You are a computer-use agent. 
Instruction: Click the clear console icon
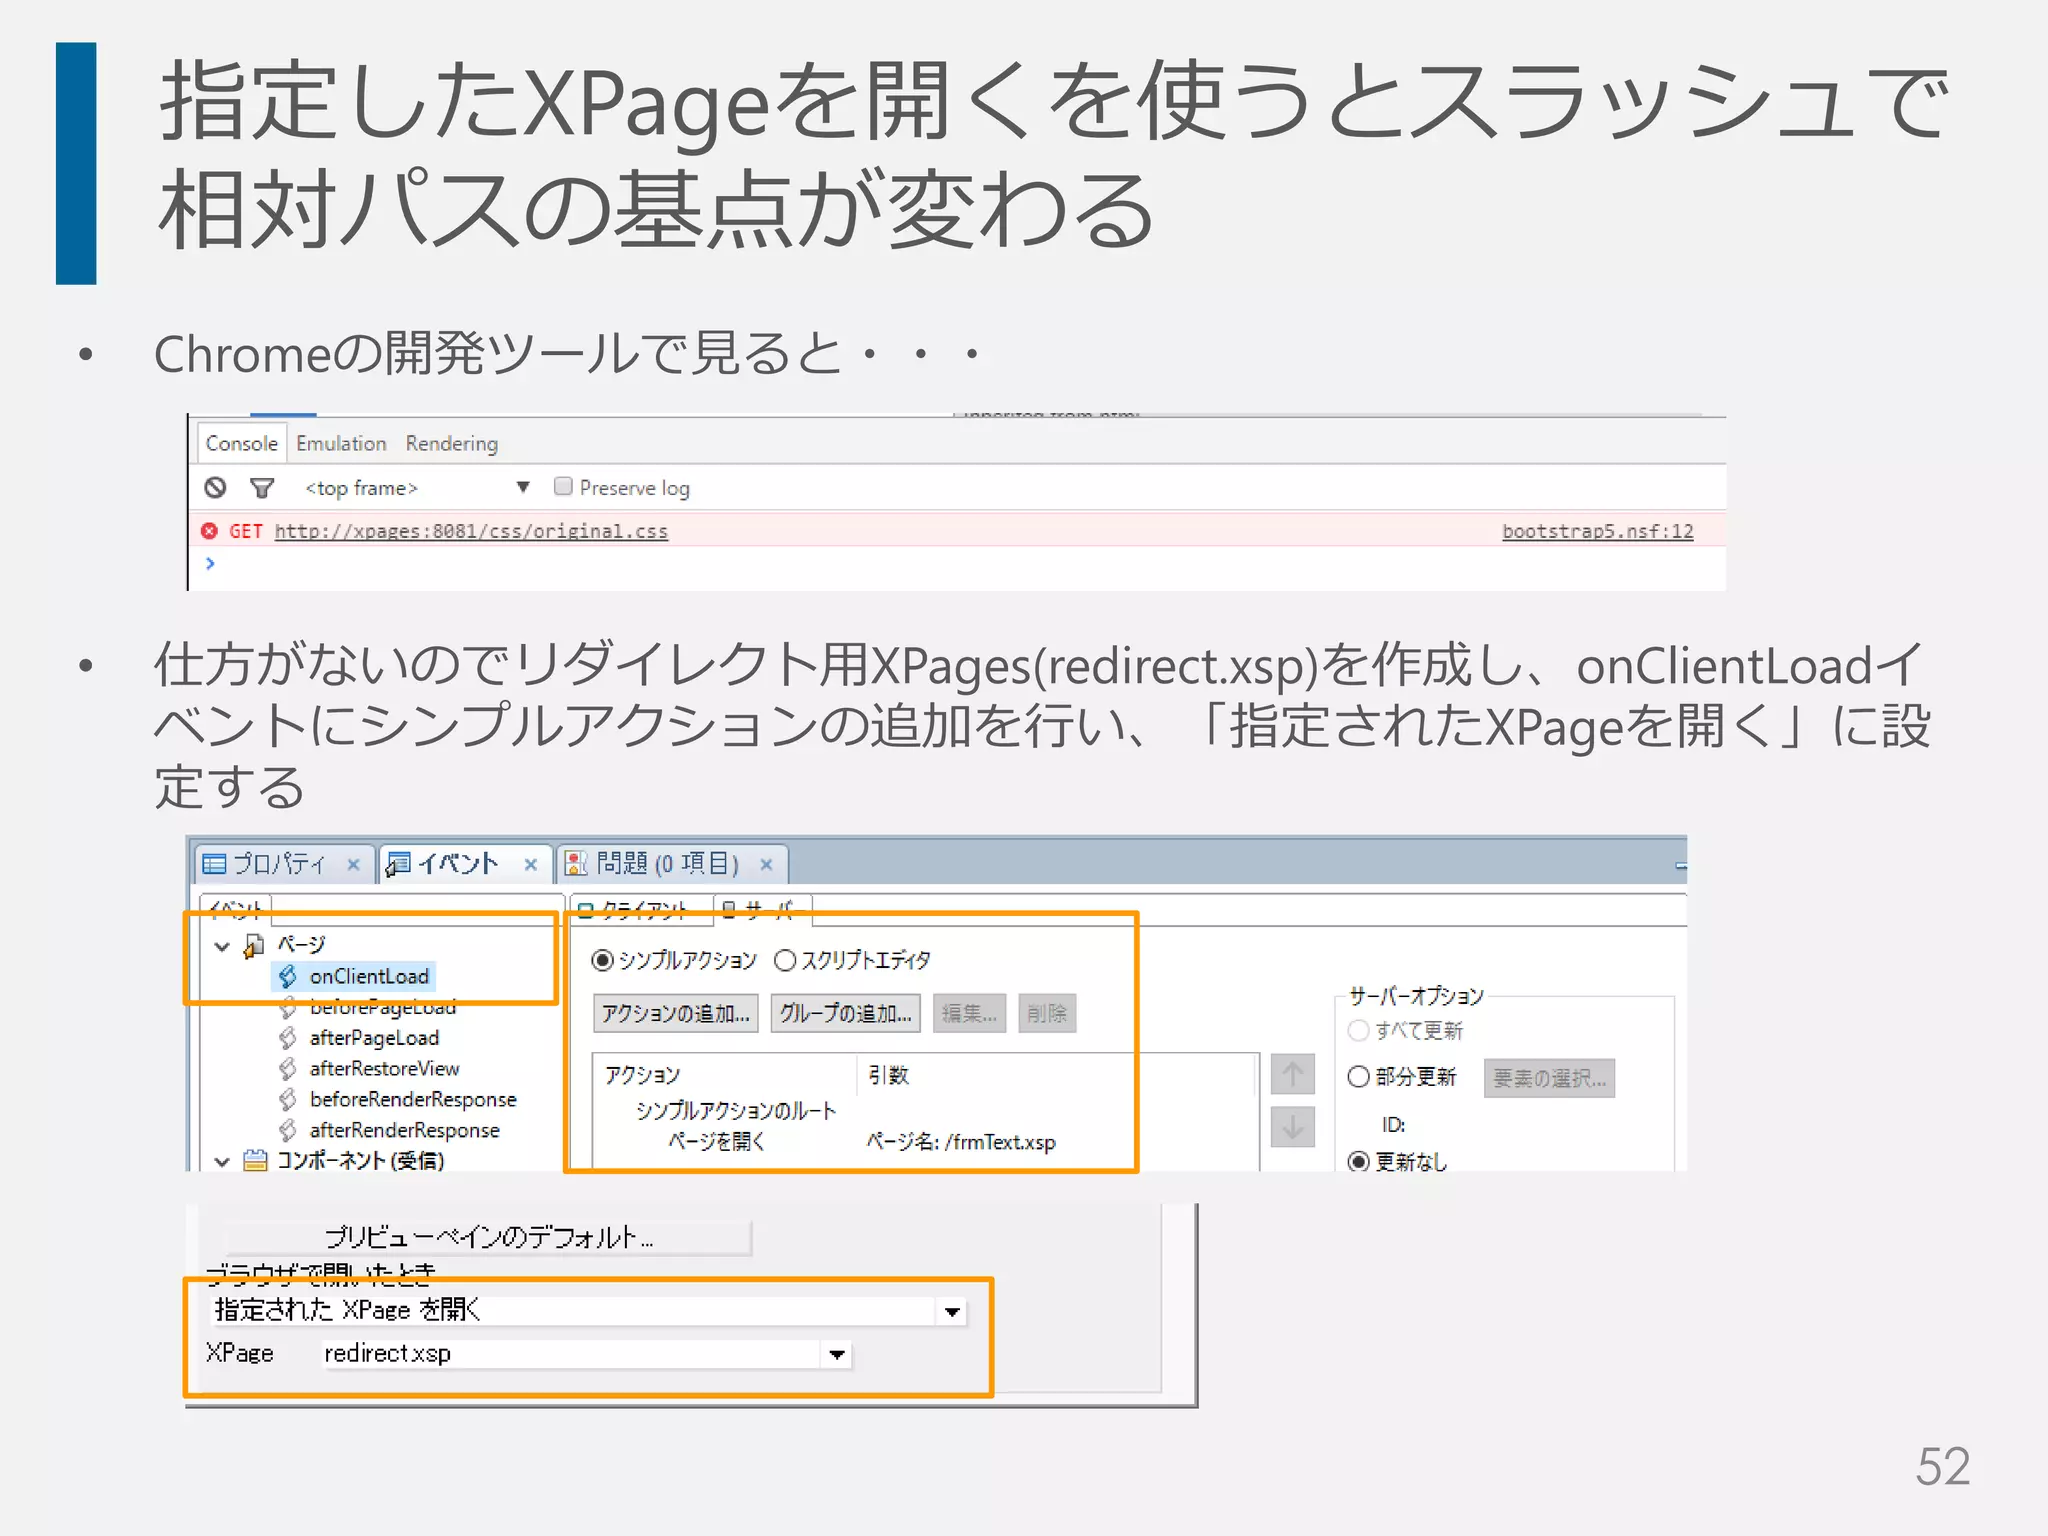coord(215,487)
